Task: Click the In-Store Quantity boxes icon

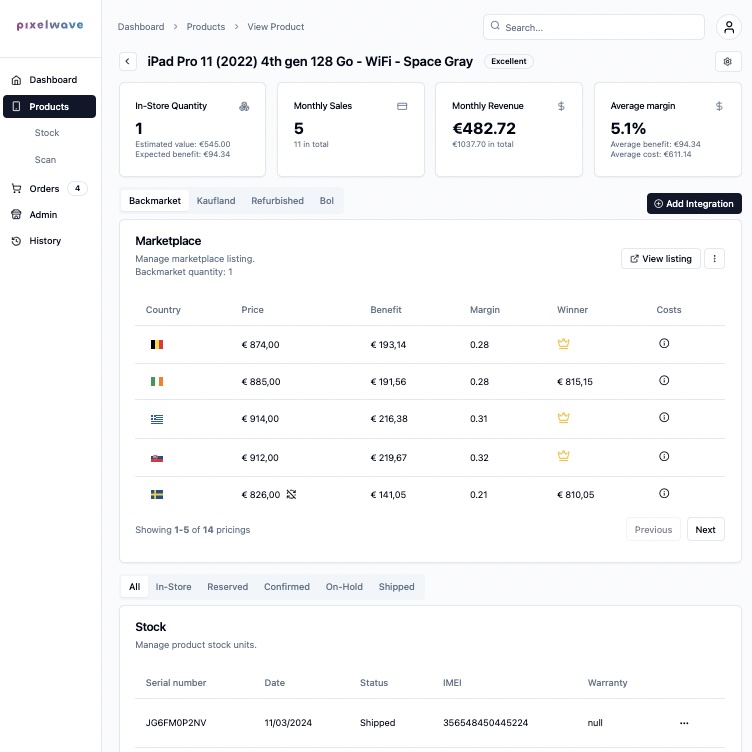Action: click(x=244, y=106)
